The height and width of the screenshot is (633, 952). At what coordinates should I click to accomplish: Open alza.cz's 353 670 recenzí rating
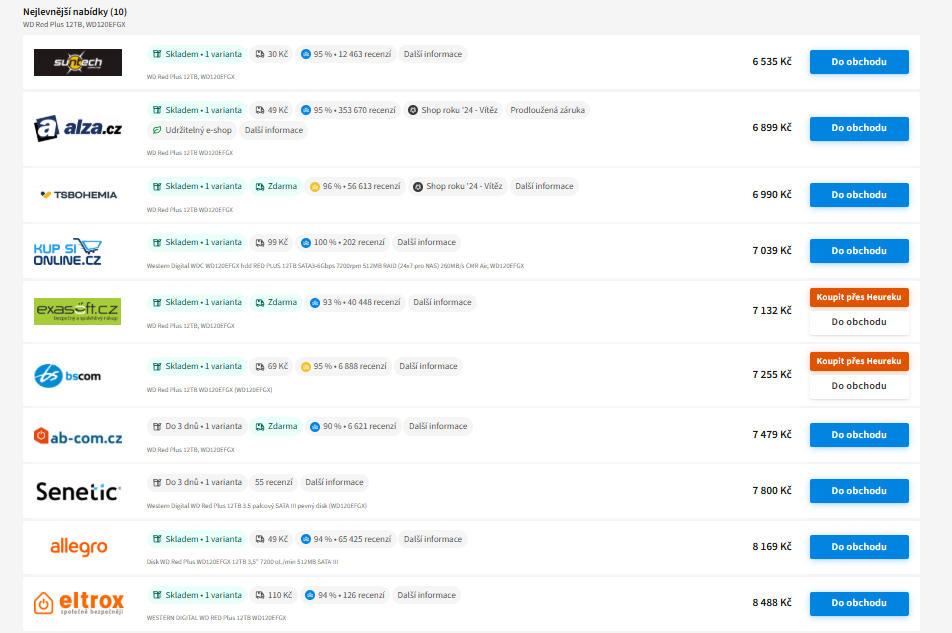pos(348,110)
